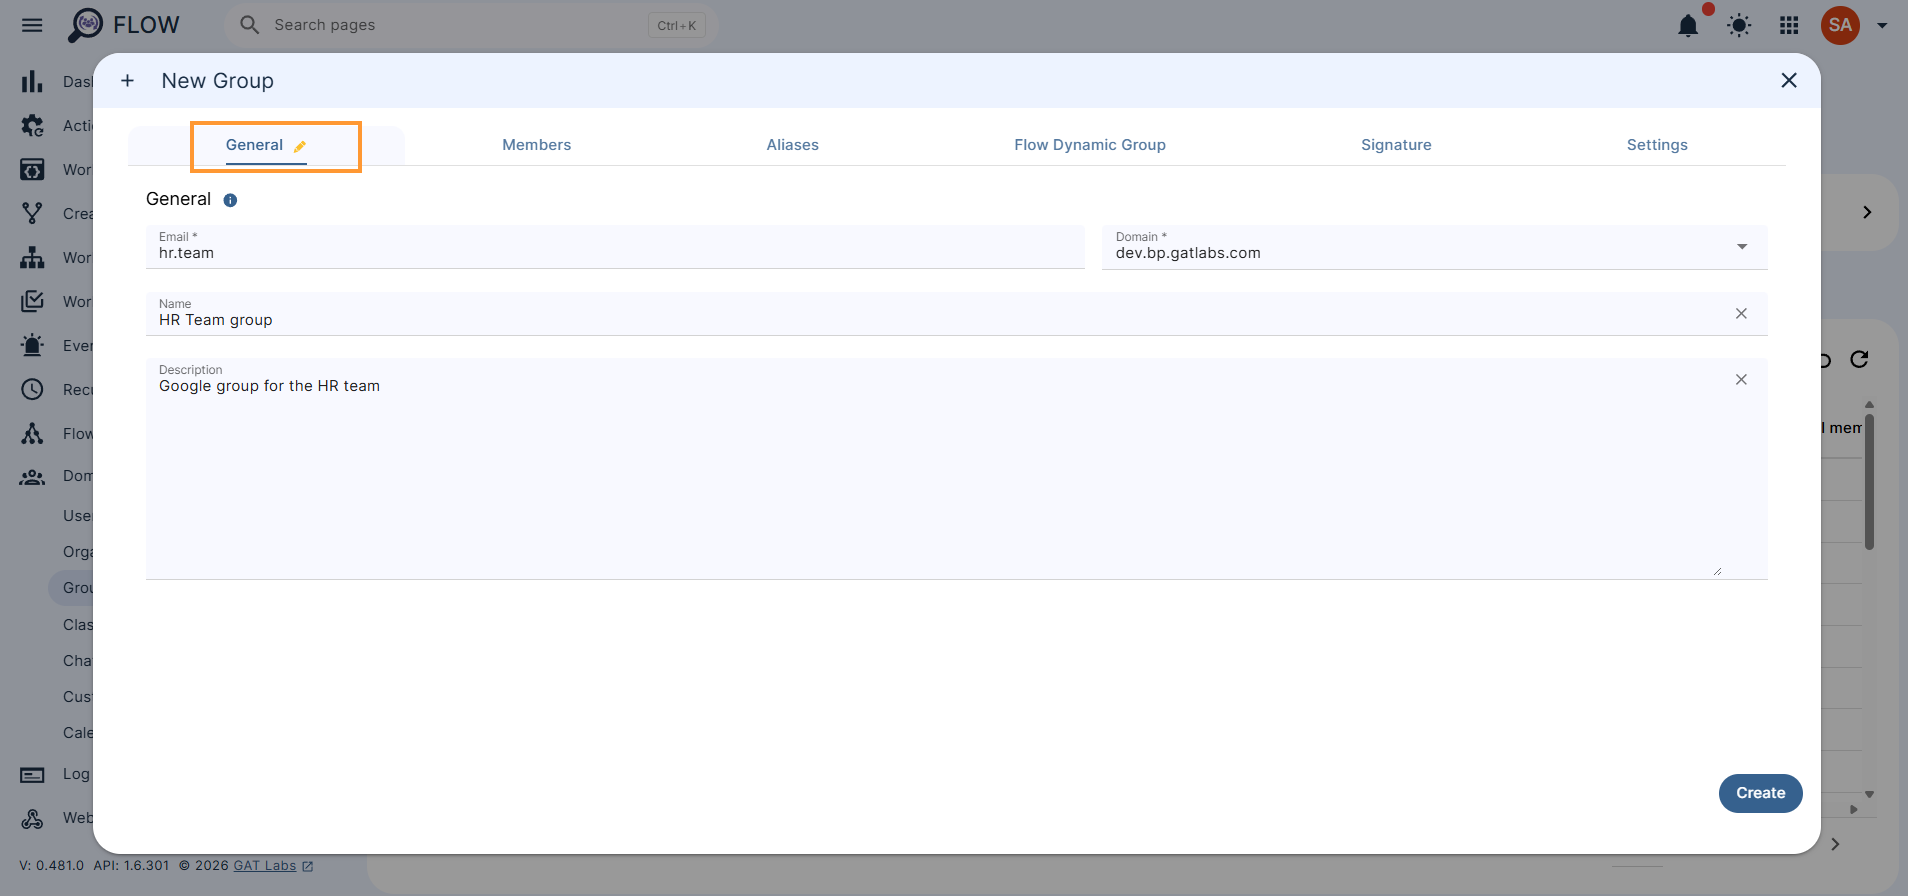The image size is (1908, 896).
Task: Open the Settings tab
Action: click(x=1657, y=145)
